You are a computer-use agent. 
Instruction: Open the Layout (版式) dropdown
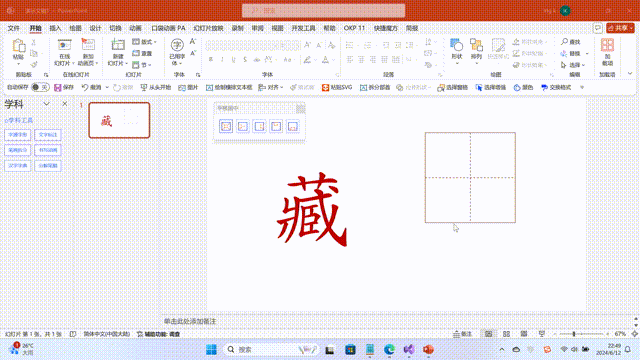[x=144, y=42]
